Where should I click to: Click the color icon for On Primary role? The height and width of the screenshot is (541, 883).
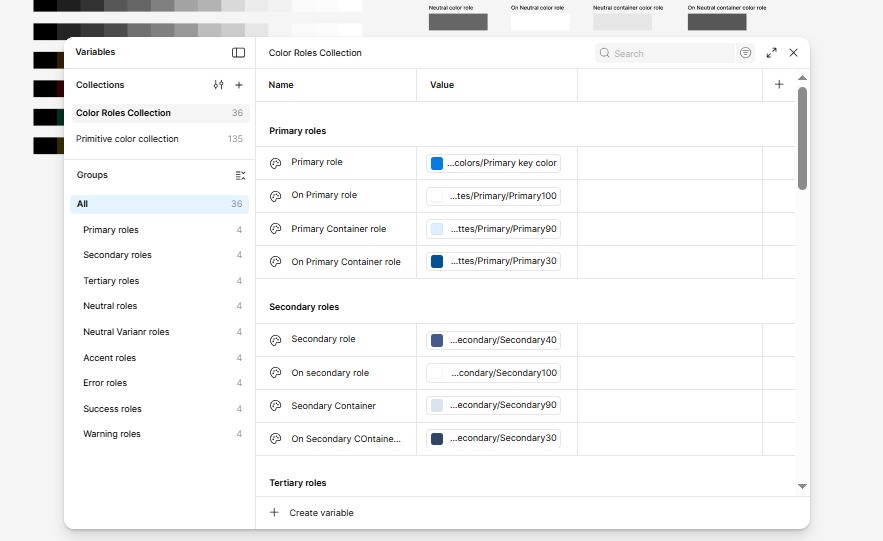click(x=275, y=196)
